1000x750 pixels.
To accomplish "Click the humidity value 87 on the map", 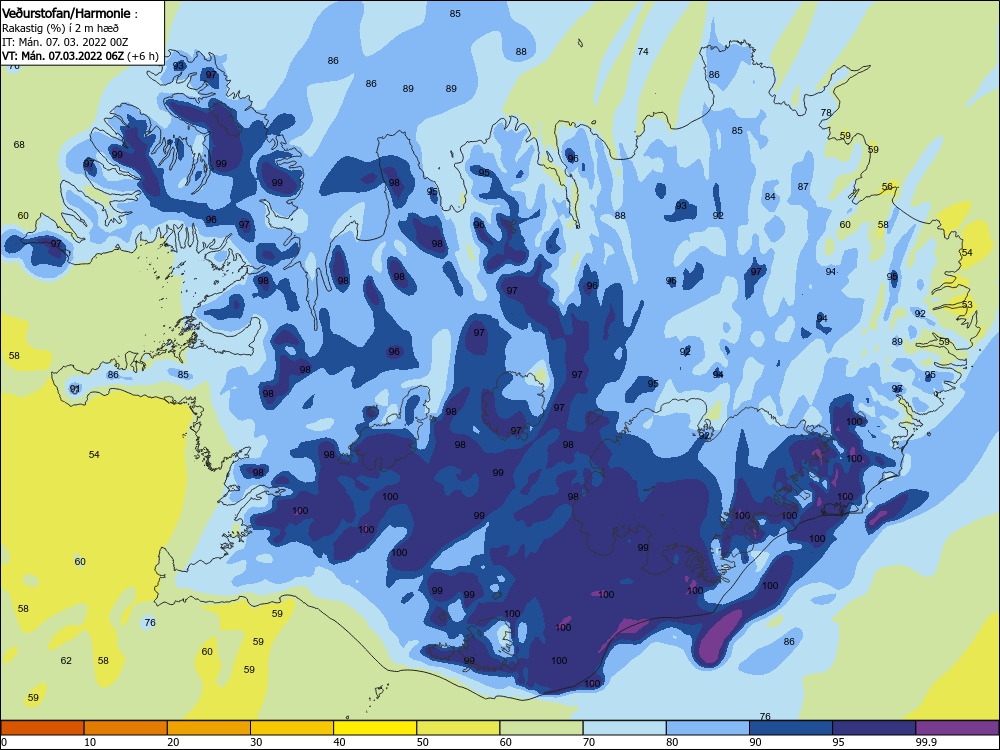I will [803, 187].
